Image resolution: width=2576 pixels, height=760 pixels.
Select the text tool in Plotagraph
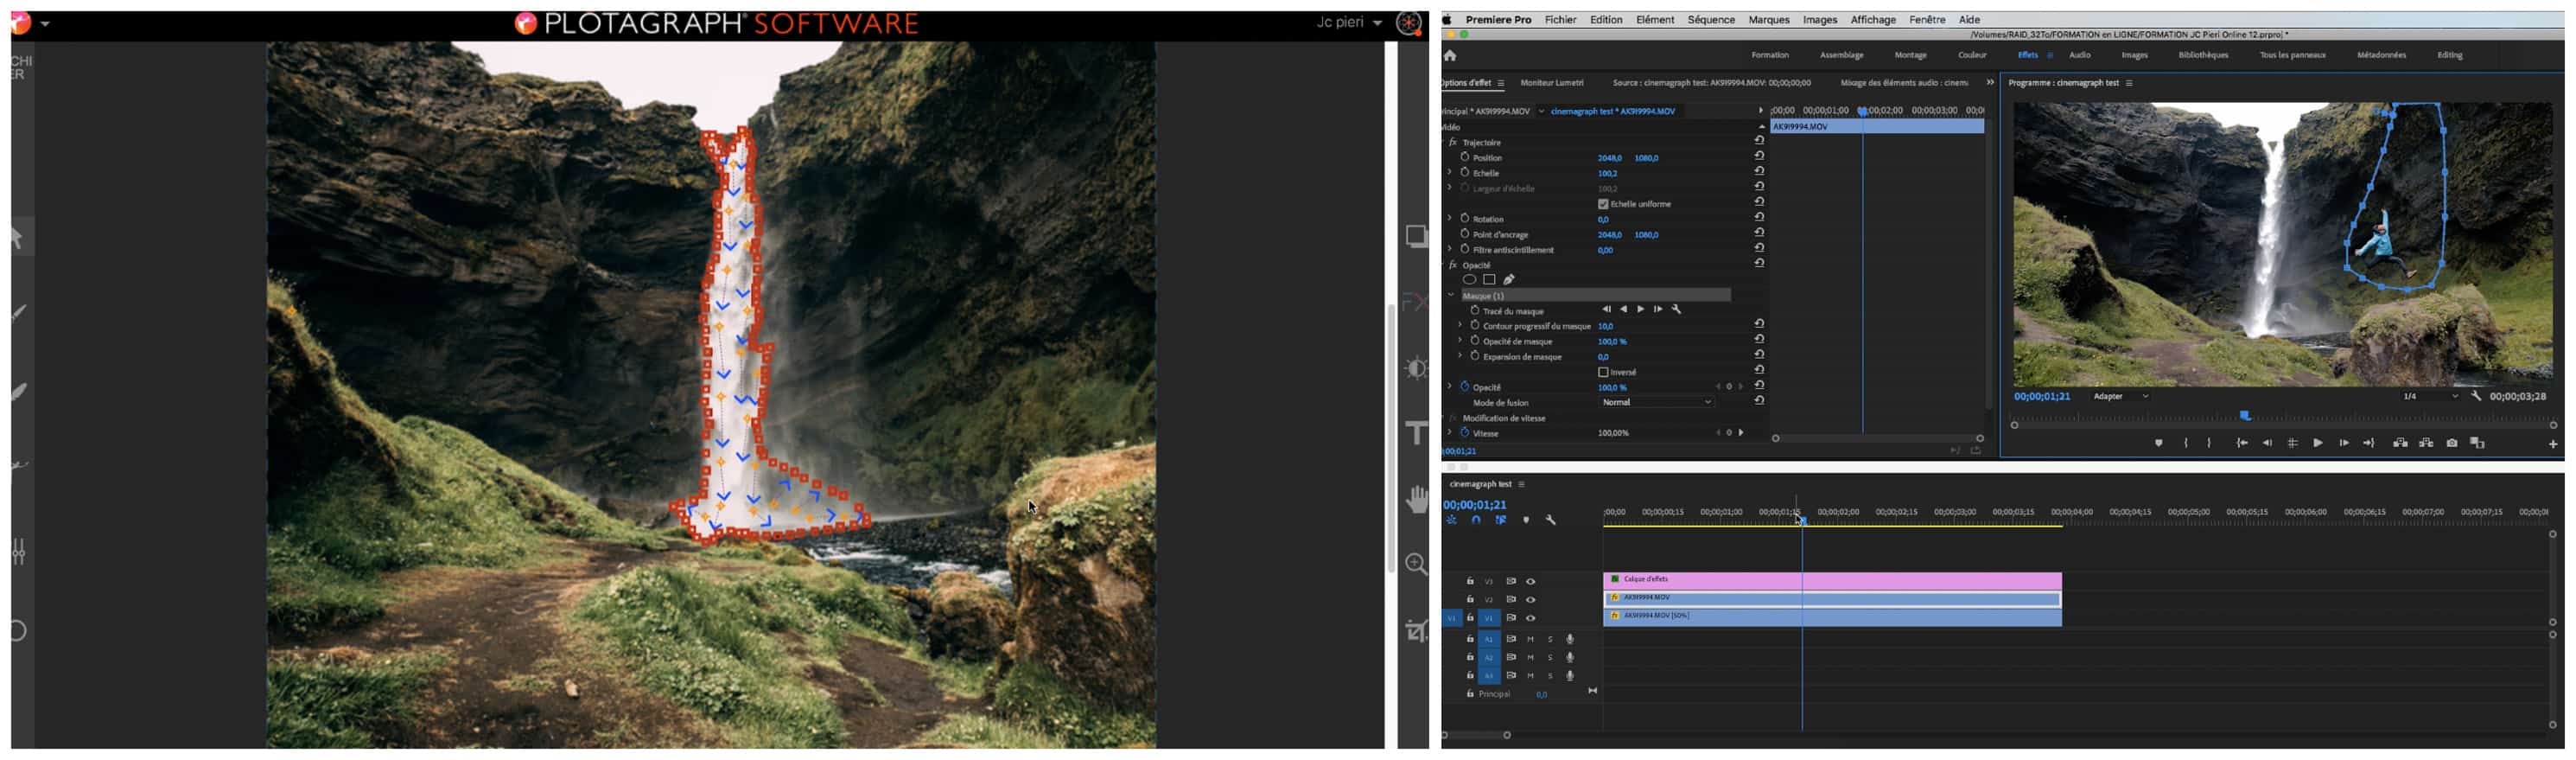coord(1417,433)
